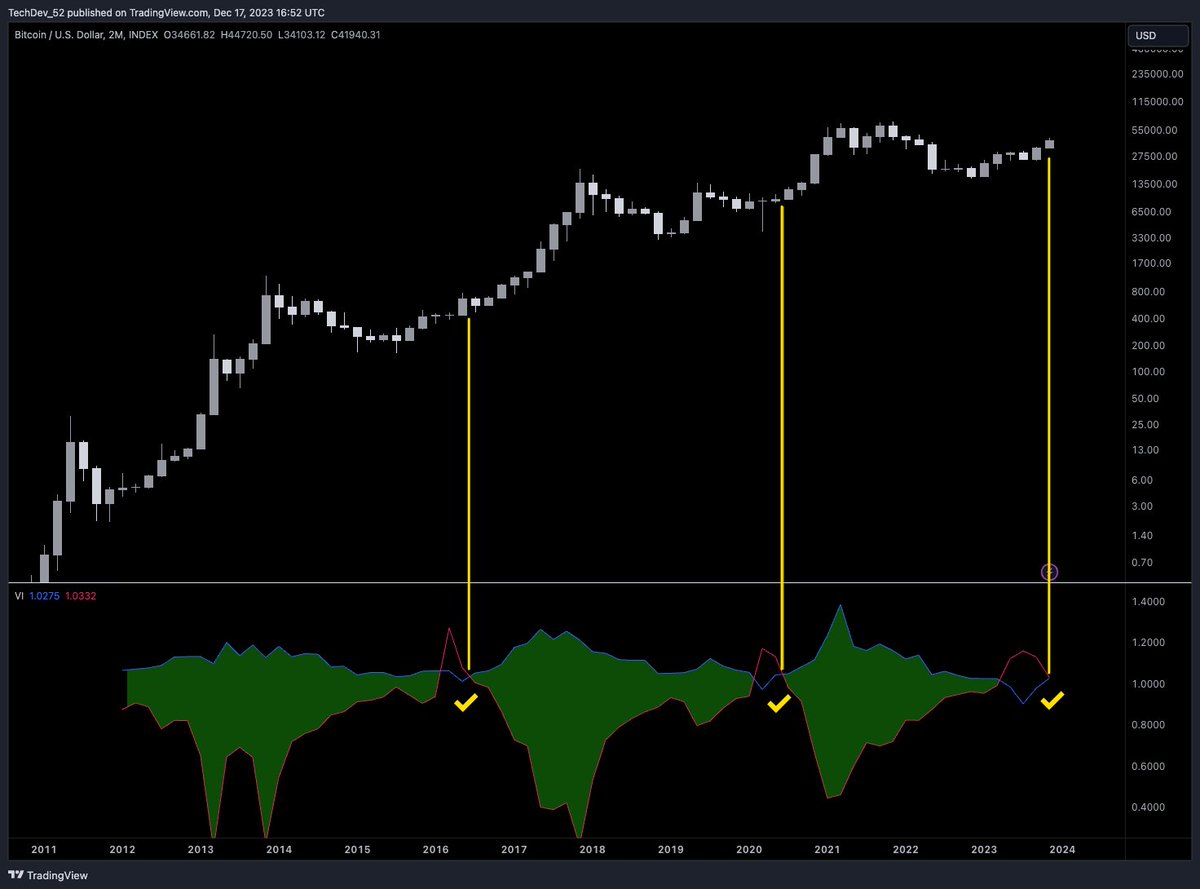Select the VI indicator label
Screen dimensions: 1200x889
(19, 595)
